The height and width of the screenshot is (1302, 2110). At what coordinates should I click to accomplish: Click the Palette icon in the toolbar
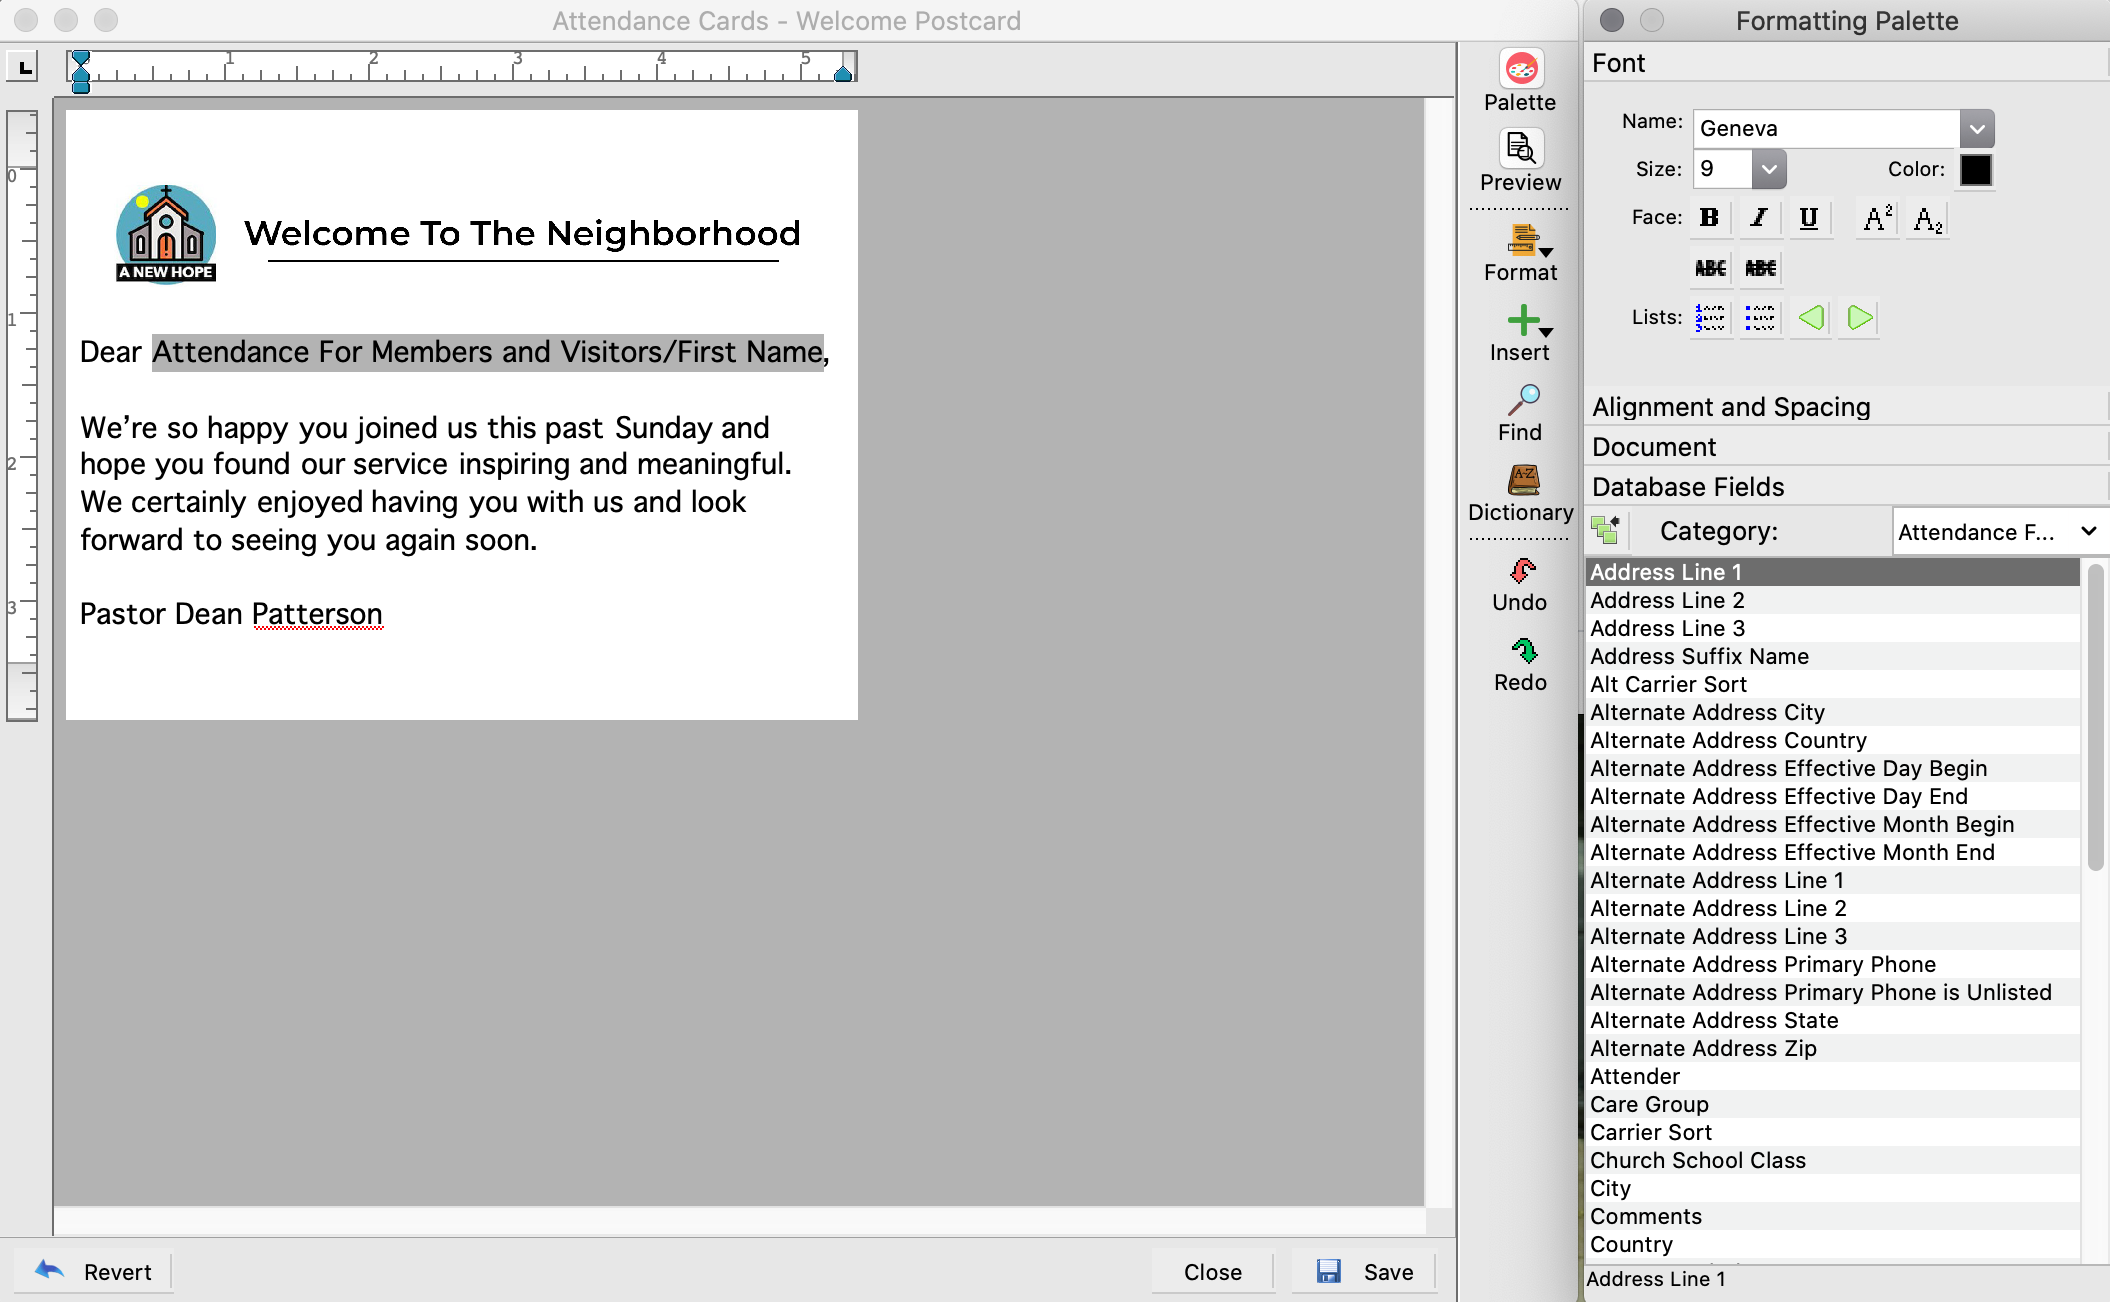pos(1520,69)
